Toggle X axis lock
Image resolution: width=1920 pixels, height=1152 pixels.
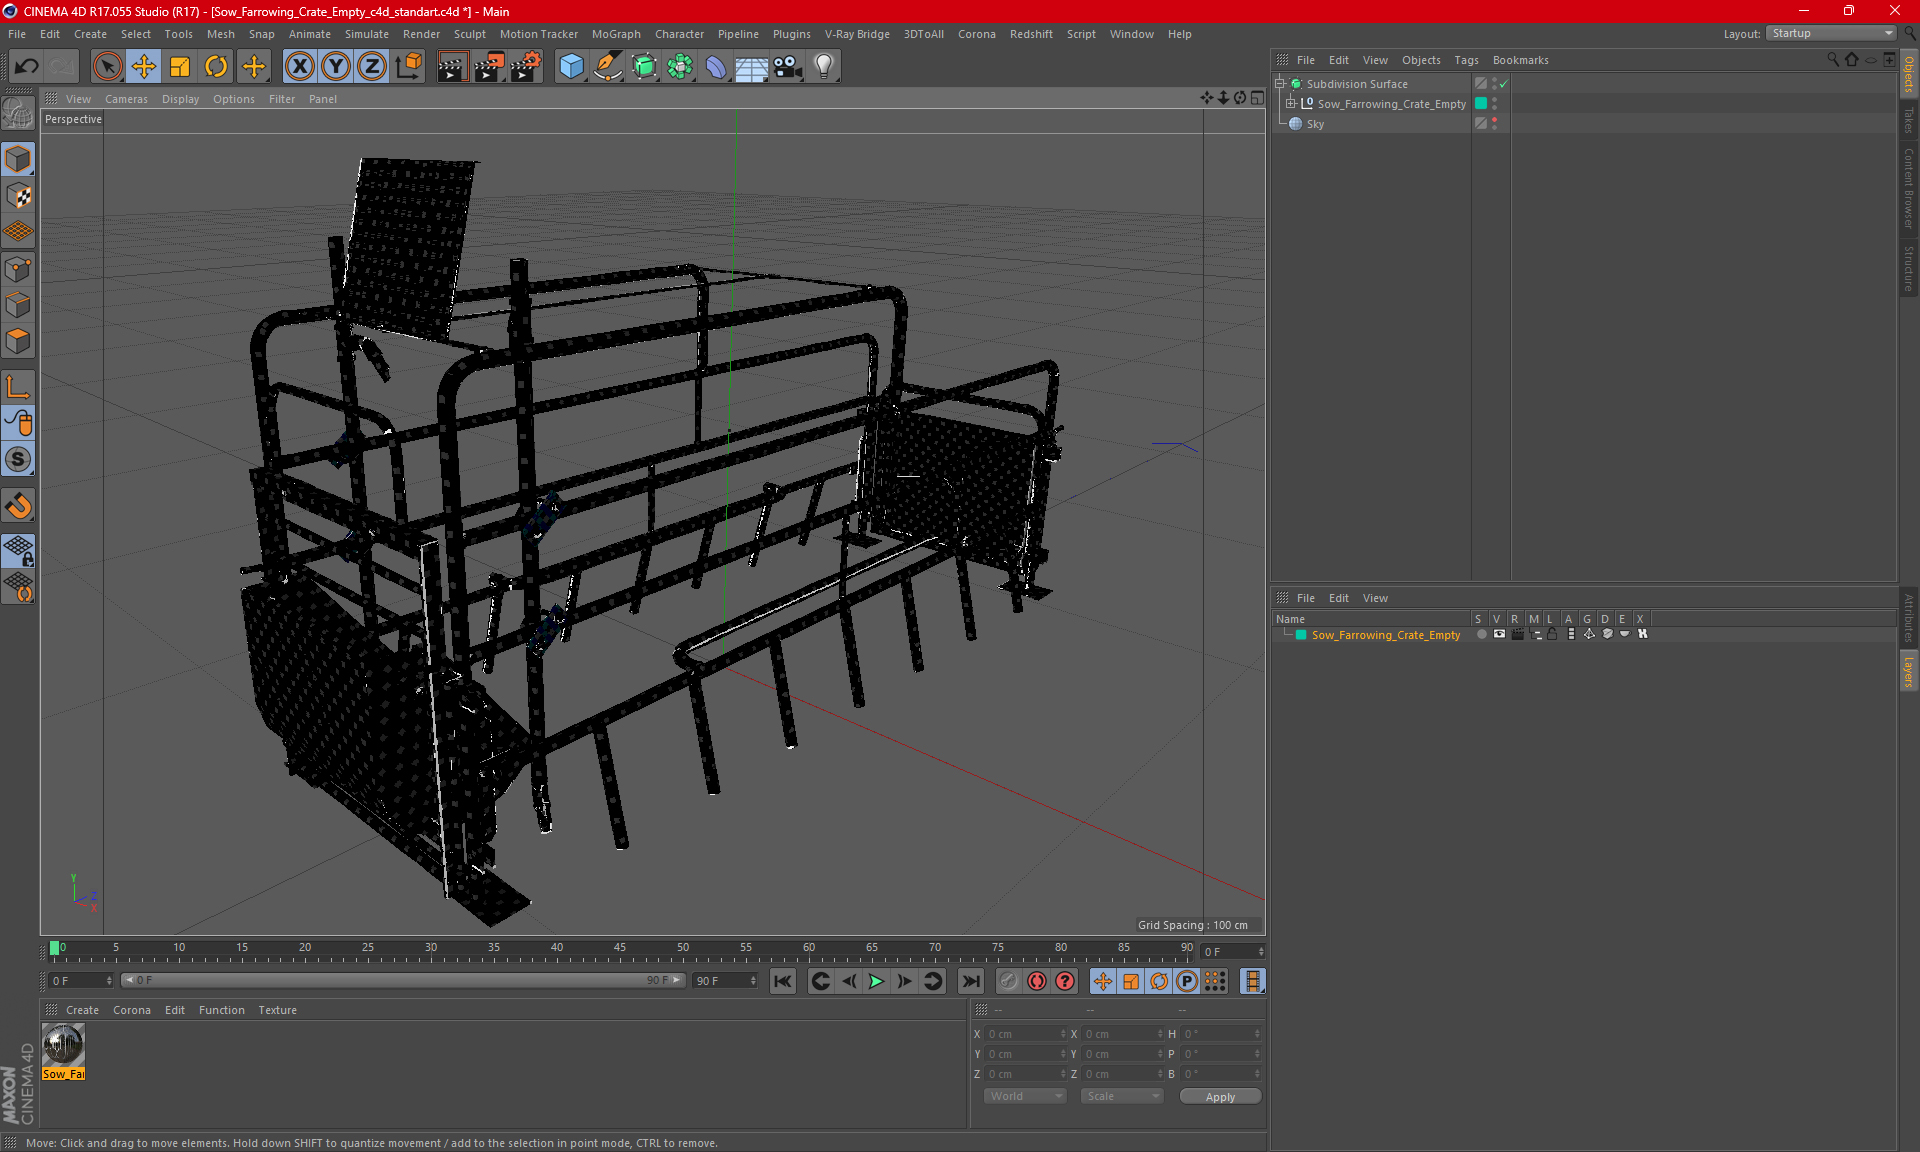click(299, 66)
